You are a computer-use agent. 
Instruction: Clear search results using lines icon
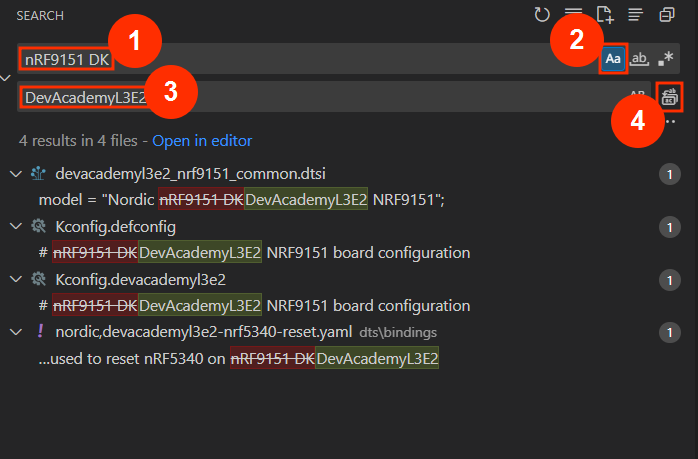573,12
